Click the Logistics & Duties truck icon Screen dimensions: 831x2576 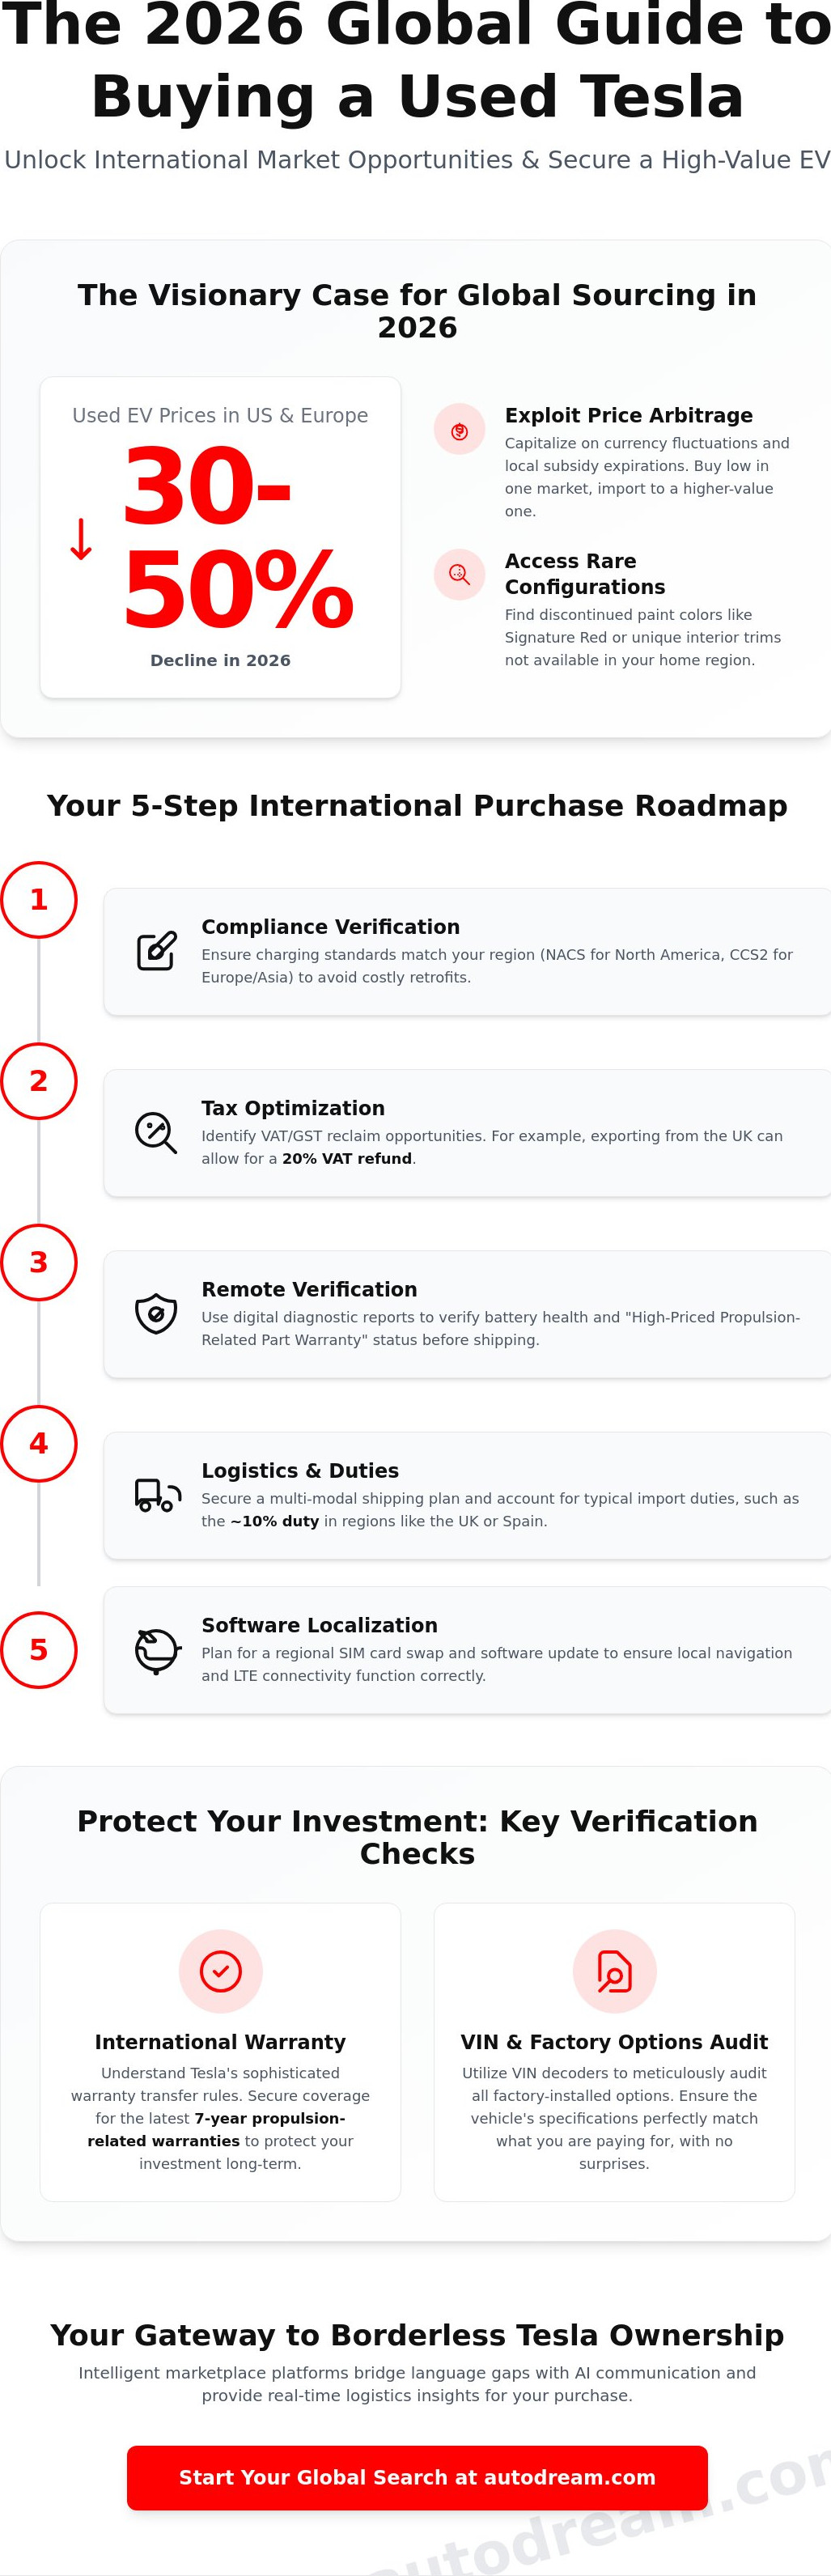pyautogui.click(x=156, y=1495)
